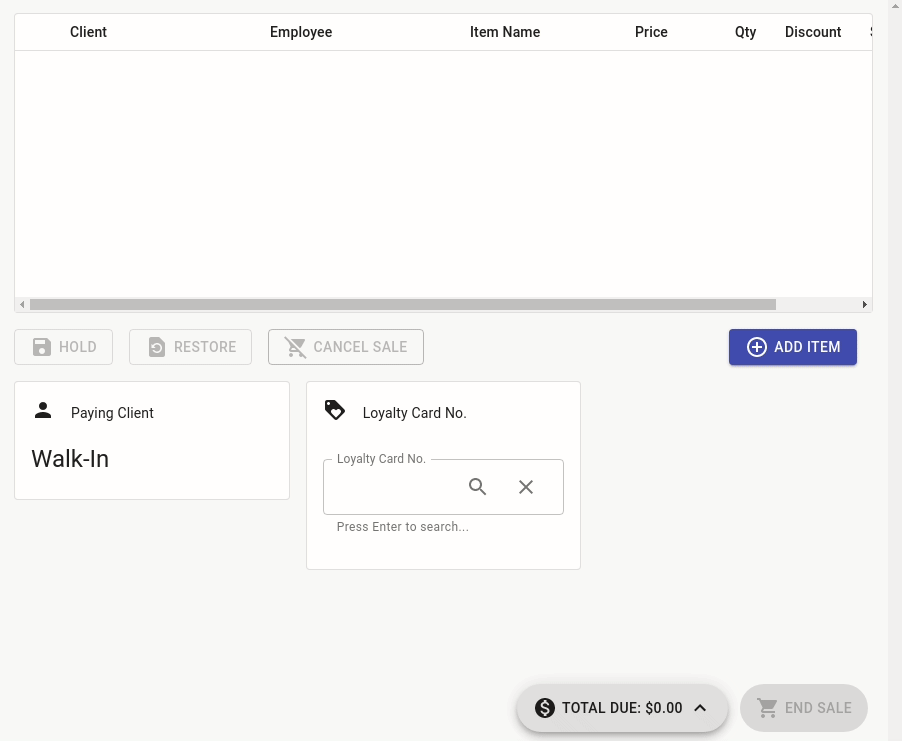Select the Walk-In paying client
902x741 pixels.
pyautogui.click(x=70, y=459)
